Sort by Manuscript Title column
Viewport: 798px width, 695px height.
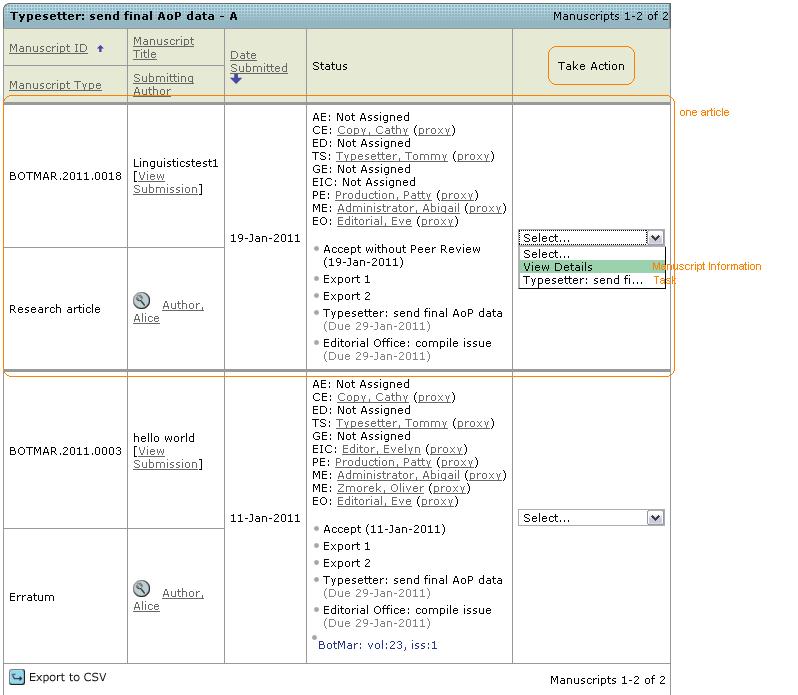pos(163,48)
